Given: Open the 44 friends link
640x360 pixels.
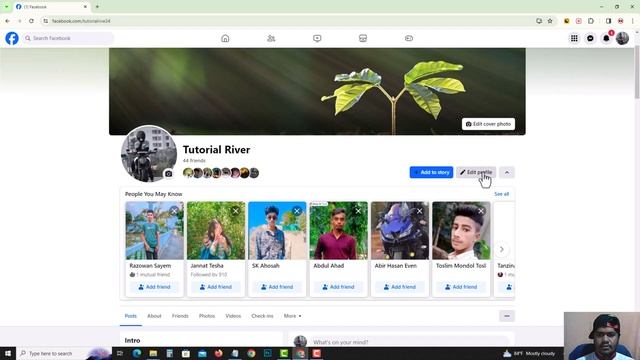Looking at the screenshot, I should 194,161.
